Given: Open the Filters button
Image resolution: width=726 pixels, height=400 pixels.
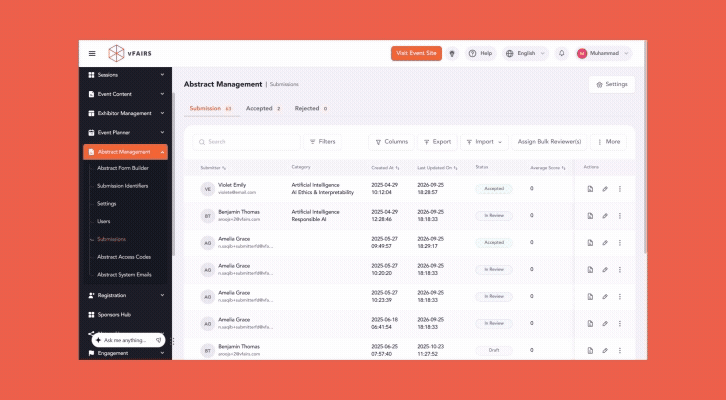Looking at the screenshot, I should pos(323,142).
